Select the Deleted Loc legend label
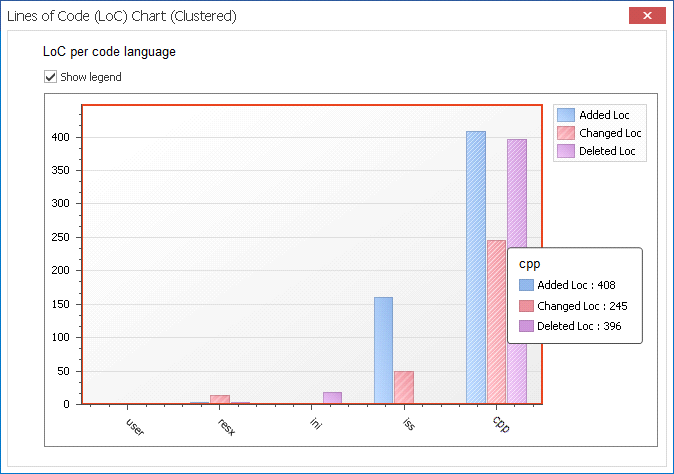 point(607,151)
